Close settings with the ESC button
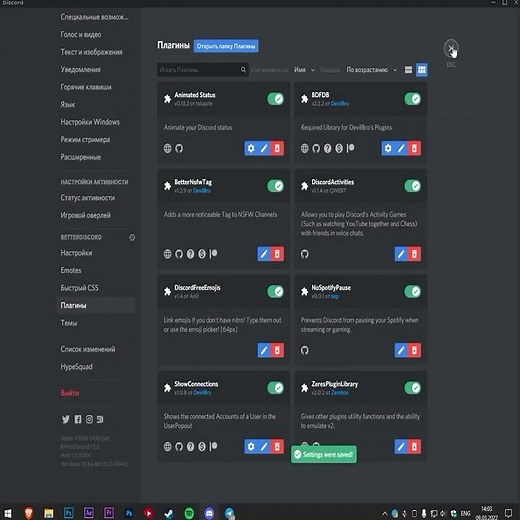 tap(451, 49)
